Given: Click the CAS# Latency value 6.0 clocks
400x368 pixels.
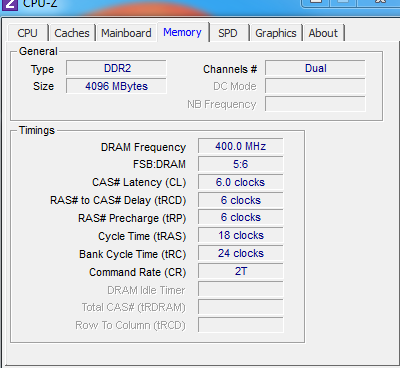Looking at the screenshot, I should click(x=241, y=182).
